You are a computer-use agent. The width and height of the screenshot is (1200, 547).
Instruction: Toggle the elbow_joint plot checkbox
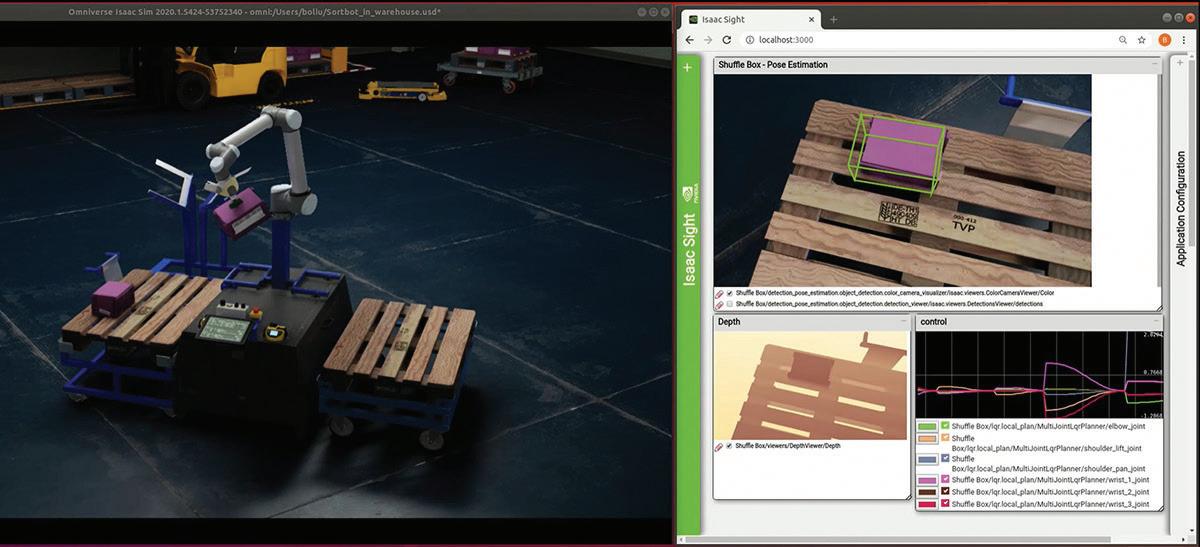945,426
